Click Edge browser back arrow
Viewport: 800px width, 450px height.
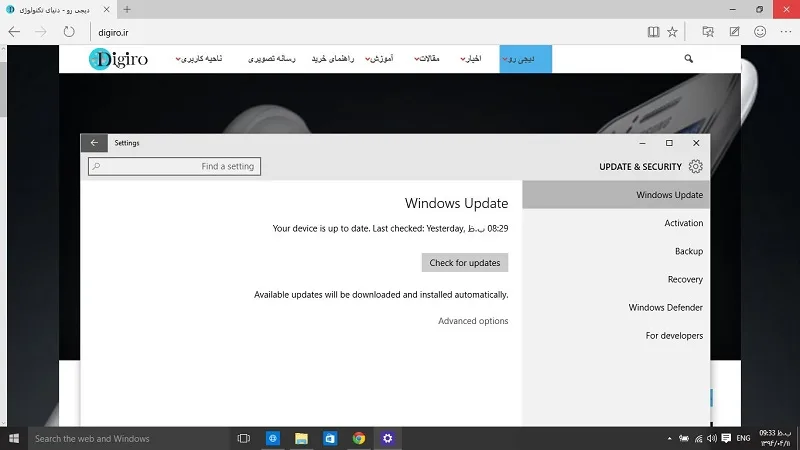(x=14, y=32)
